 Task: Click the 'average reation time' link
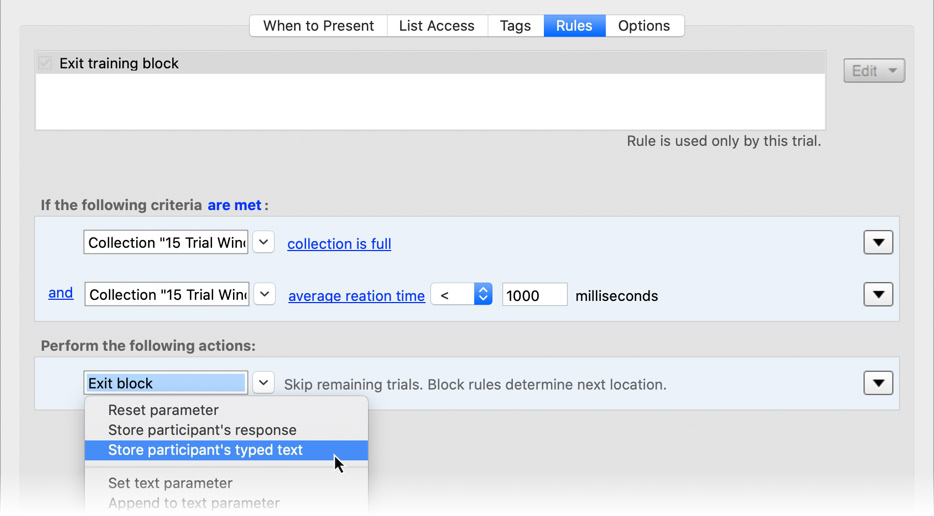(356, 296)
